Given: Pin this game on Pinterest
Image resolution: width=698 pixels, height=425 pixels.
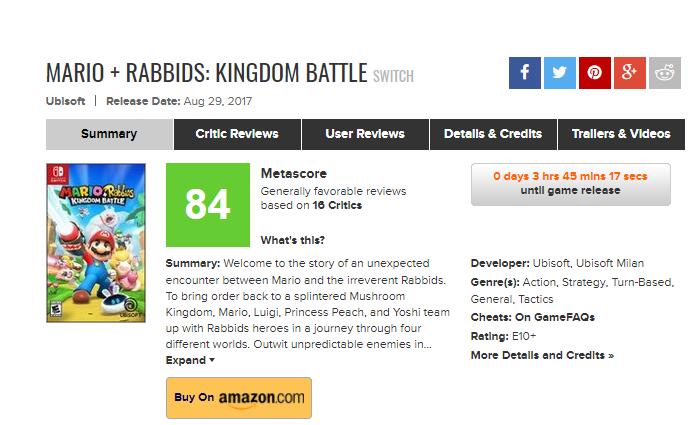Looking at the screenshot, I should point(594,73).
